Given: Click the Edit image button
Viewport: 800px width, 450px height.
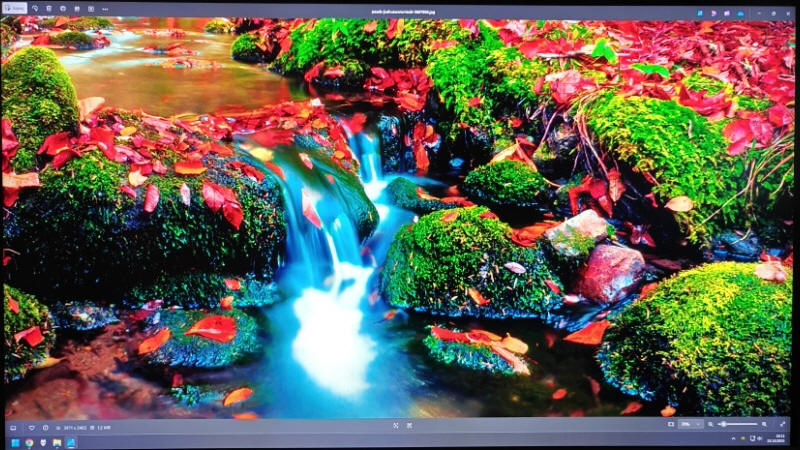Looking at the screenshot, I should pyautogui.click(x=17, y=7).
